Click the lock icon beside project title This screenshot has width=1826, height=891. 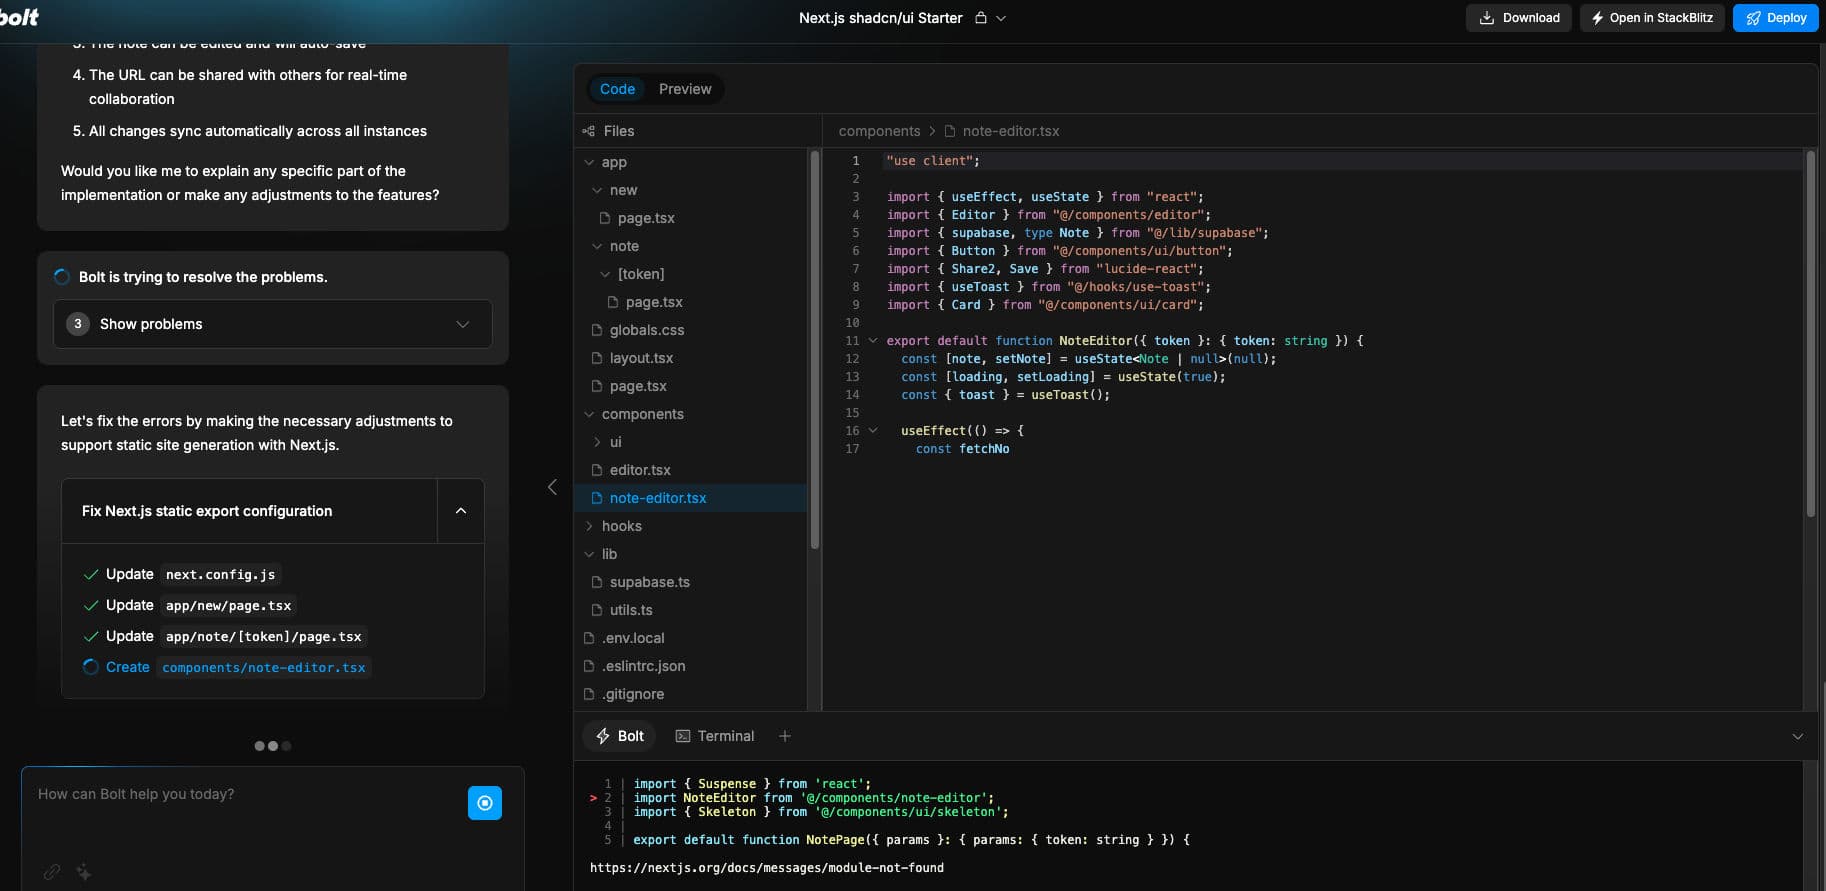pos(981,18)
